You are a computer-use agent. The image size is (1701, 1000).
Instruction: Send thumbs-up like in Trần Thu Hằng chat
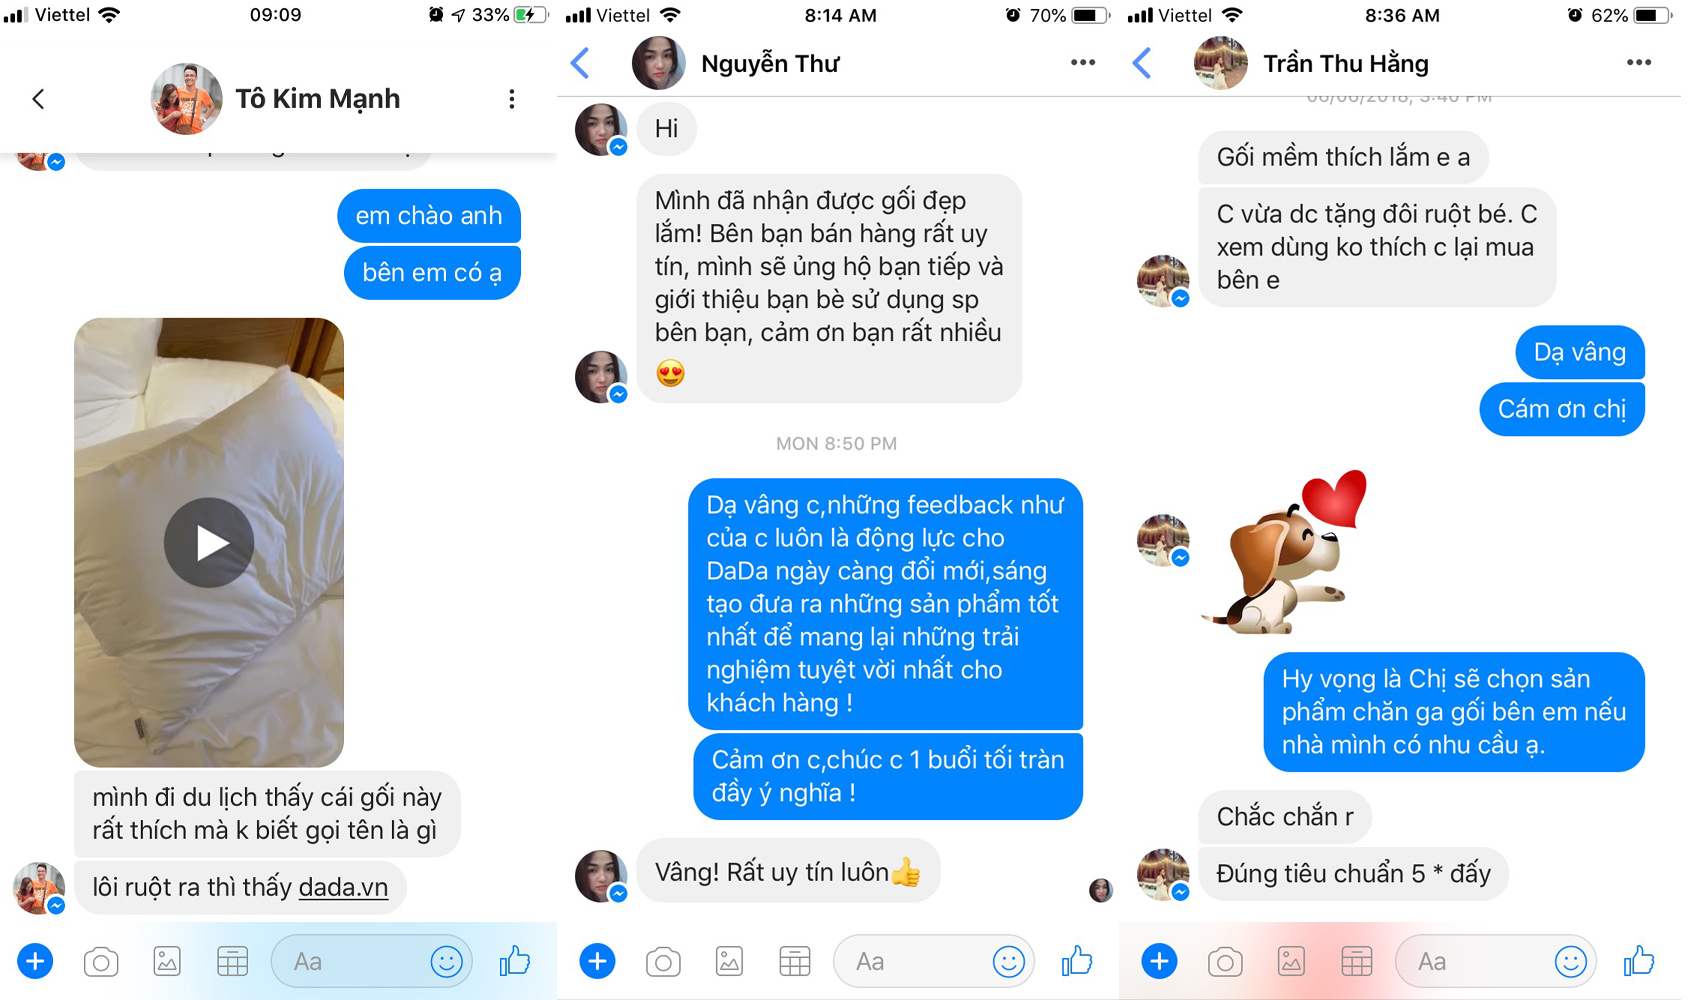tap(1639, 961)
